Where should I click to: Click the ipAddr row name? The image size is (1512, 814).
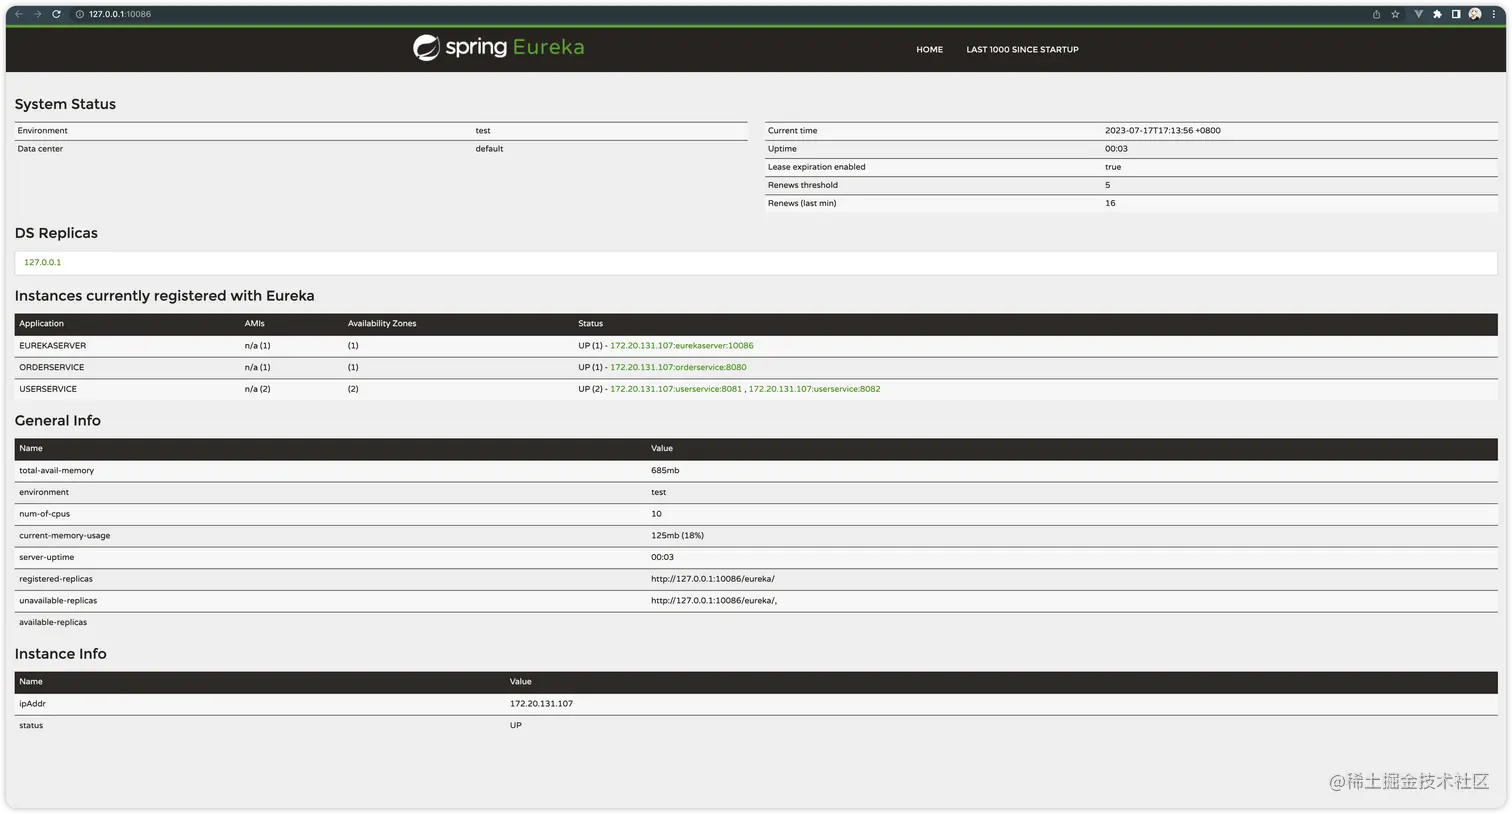point(32,703)
